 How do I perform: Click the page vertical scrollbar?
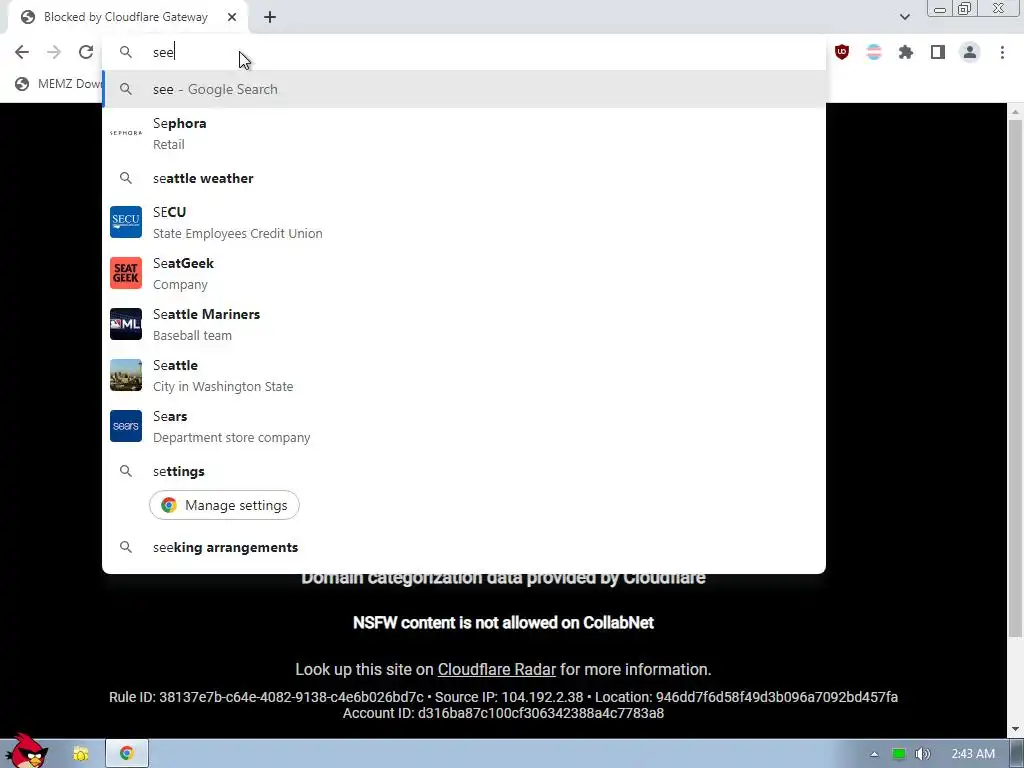(x=1015, y=379)
